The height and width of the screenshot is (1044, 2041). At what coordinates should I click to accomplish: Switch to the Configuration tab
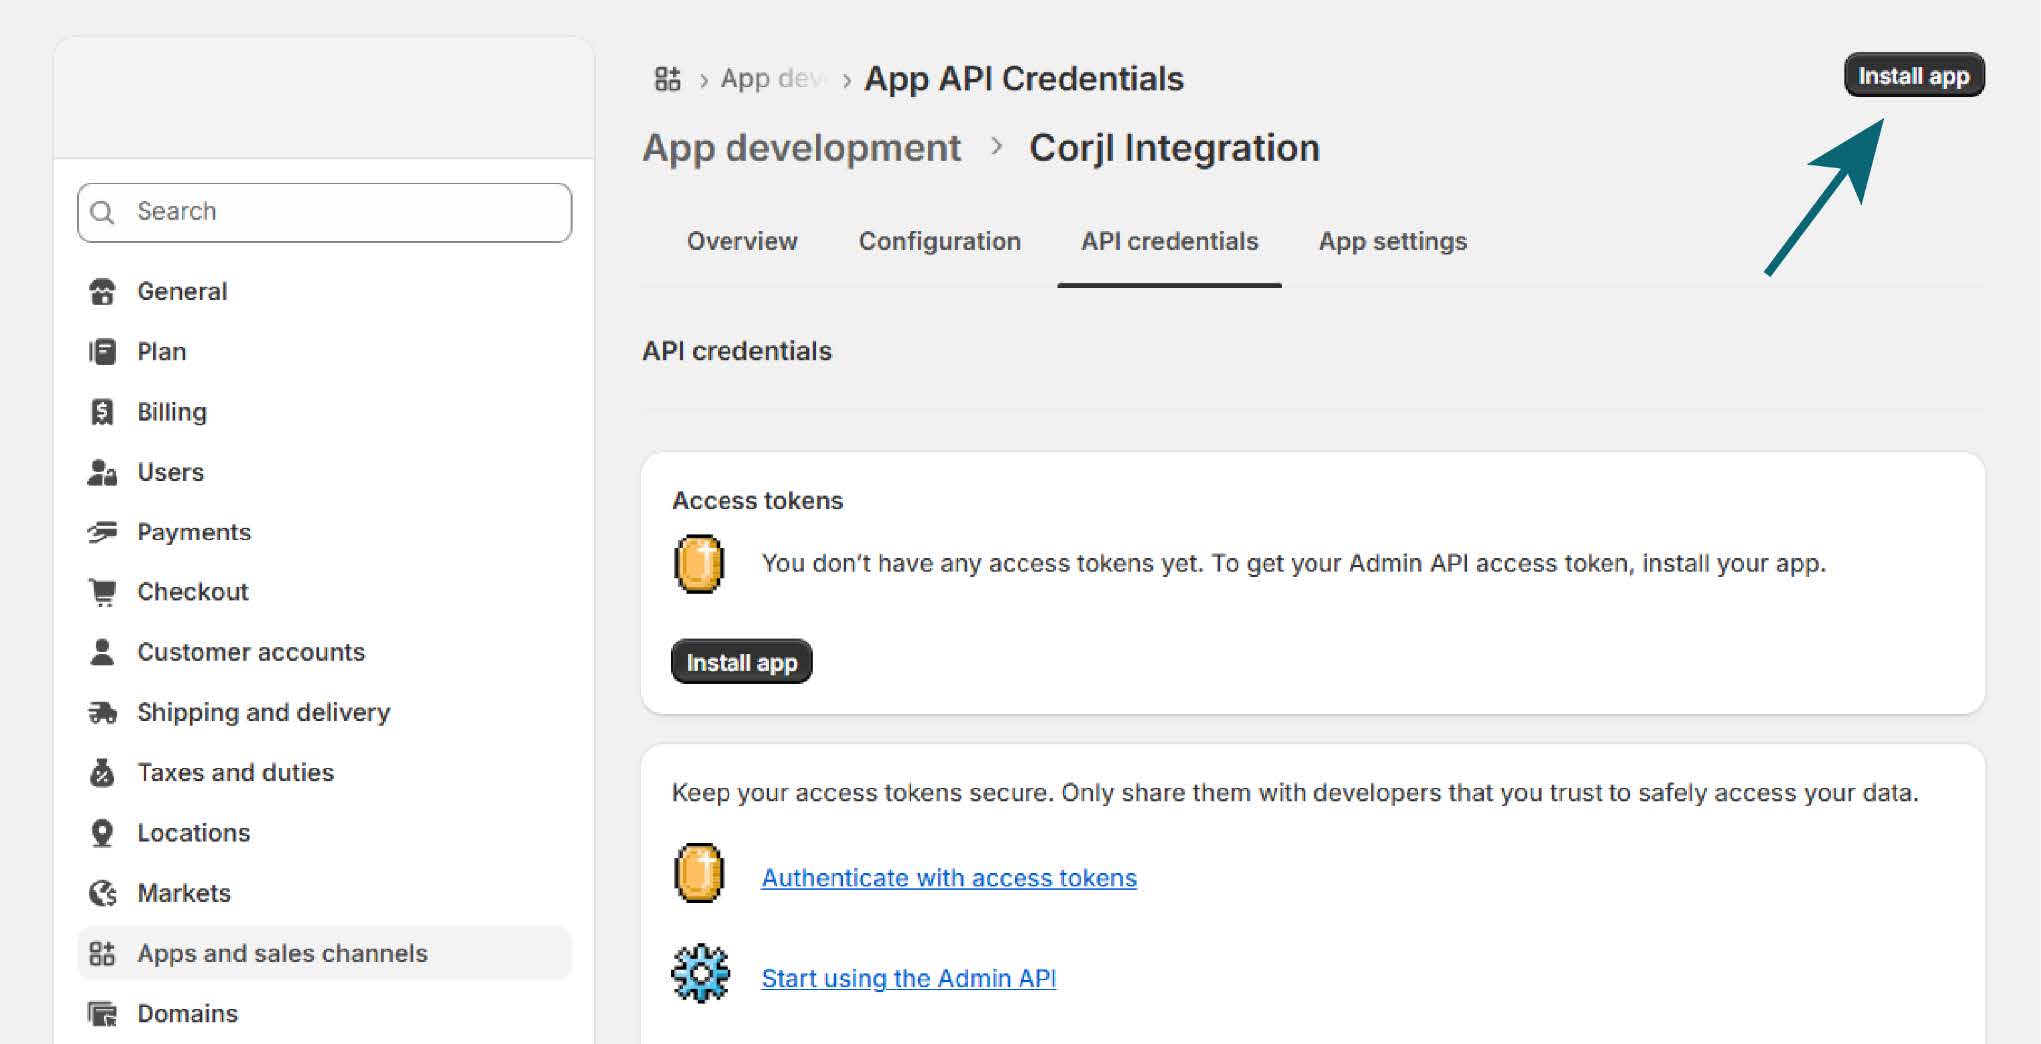(940, 241)
